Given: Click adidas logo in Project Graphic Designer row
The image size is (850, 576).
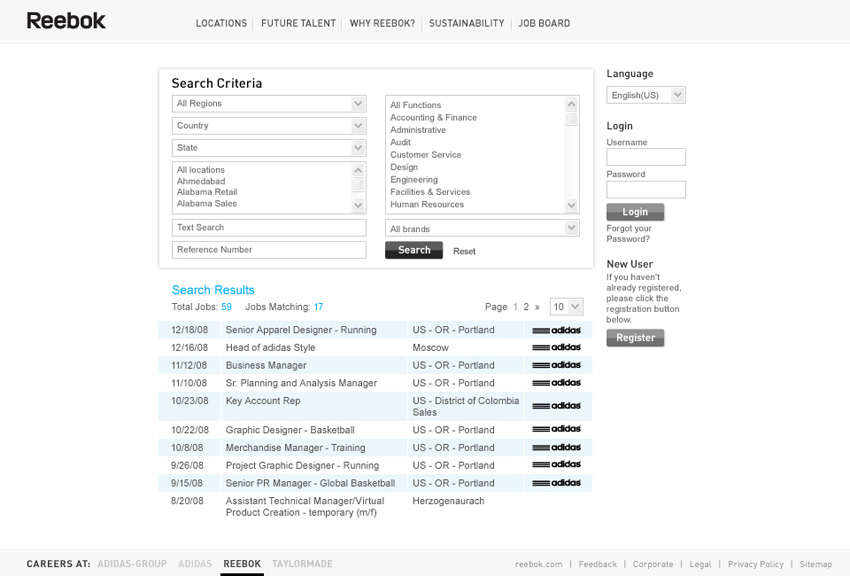Looking at the screenshot, I should 556,464.
